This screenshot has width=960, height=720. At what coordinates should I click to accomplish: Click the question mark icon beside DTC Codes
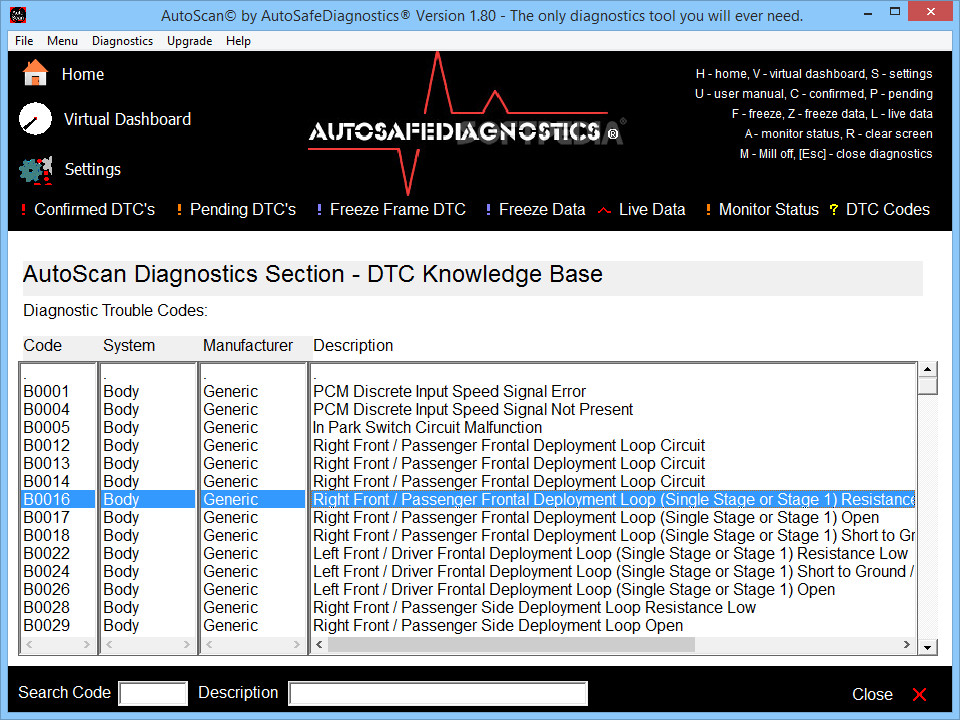835,209
